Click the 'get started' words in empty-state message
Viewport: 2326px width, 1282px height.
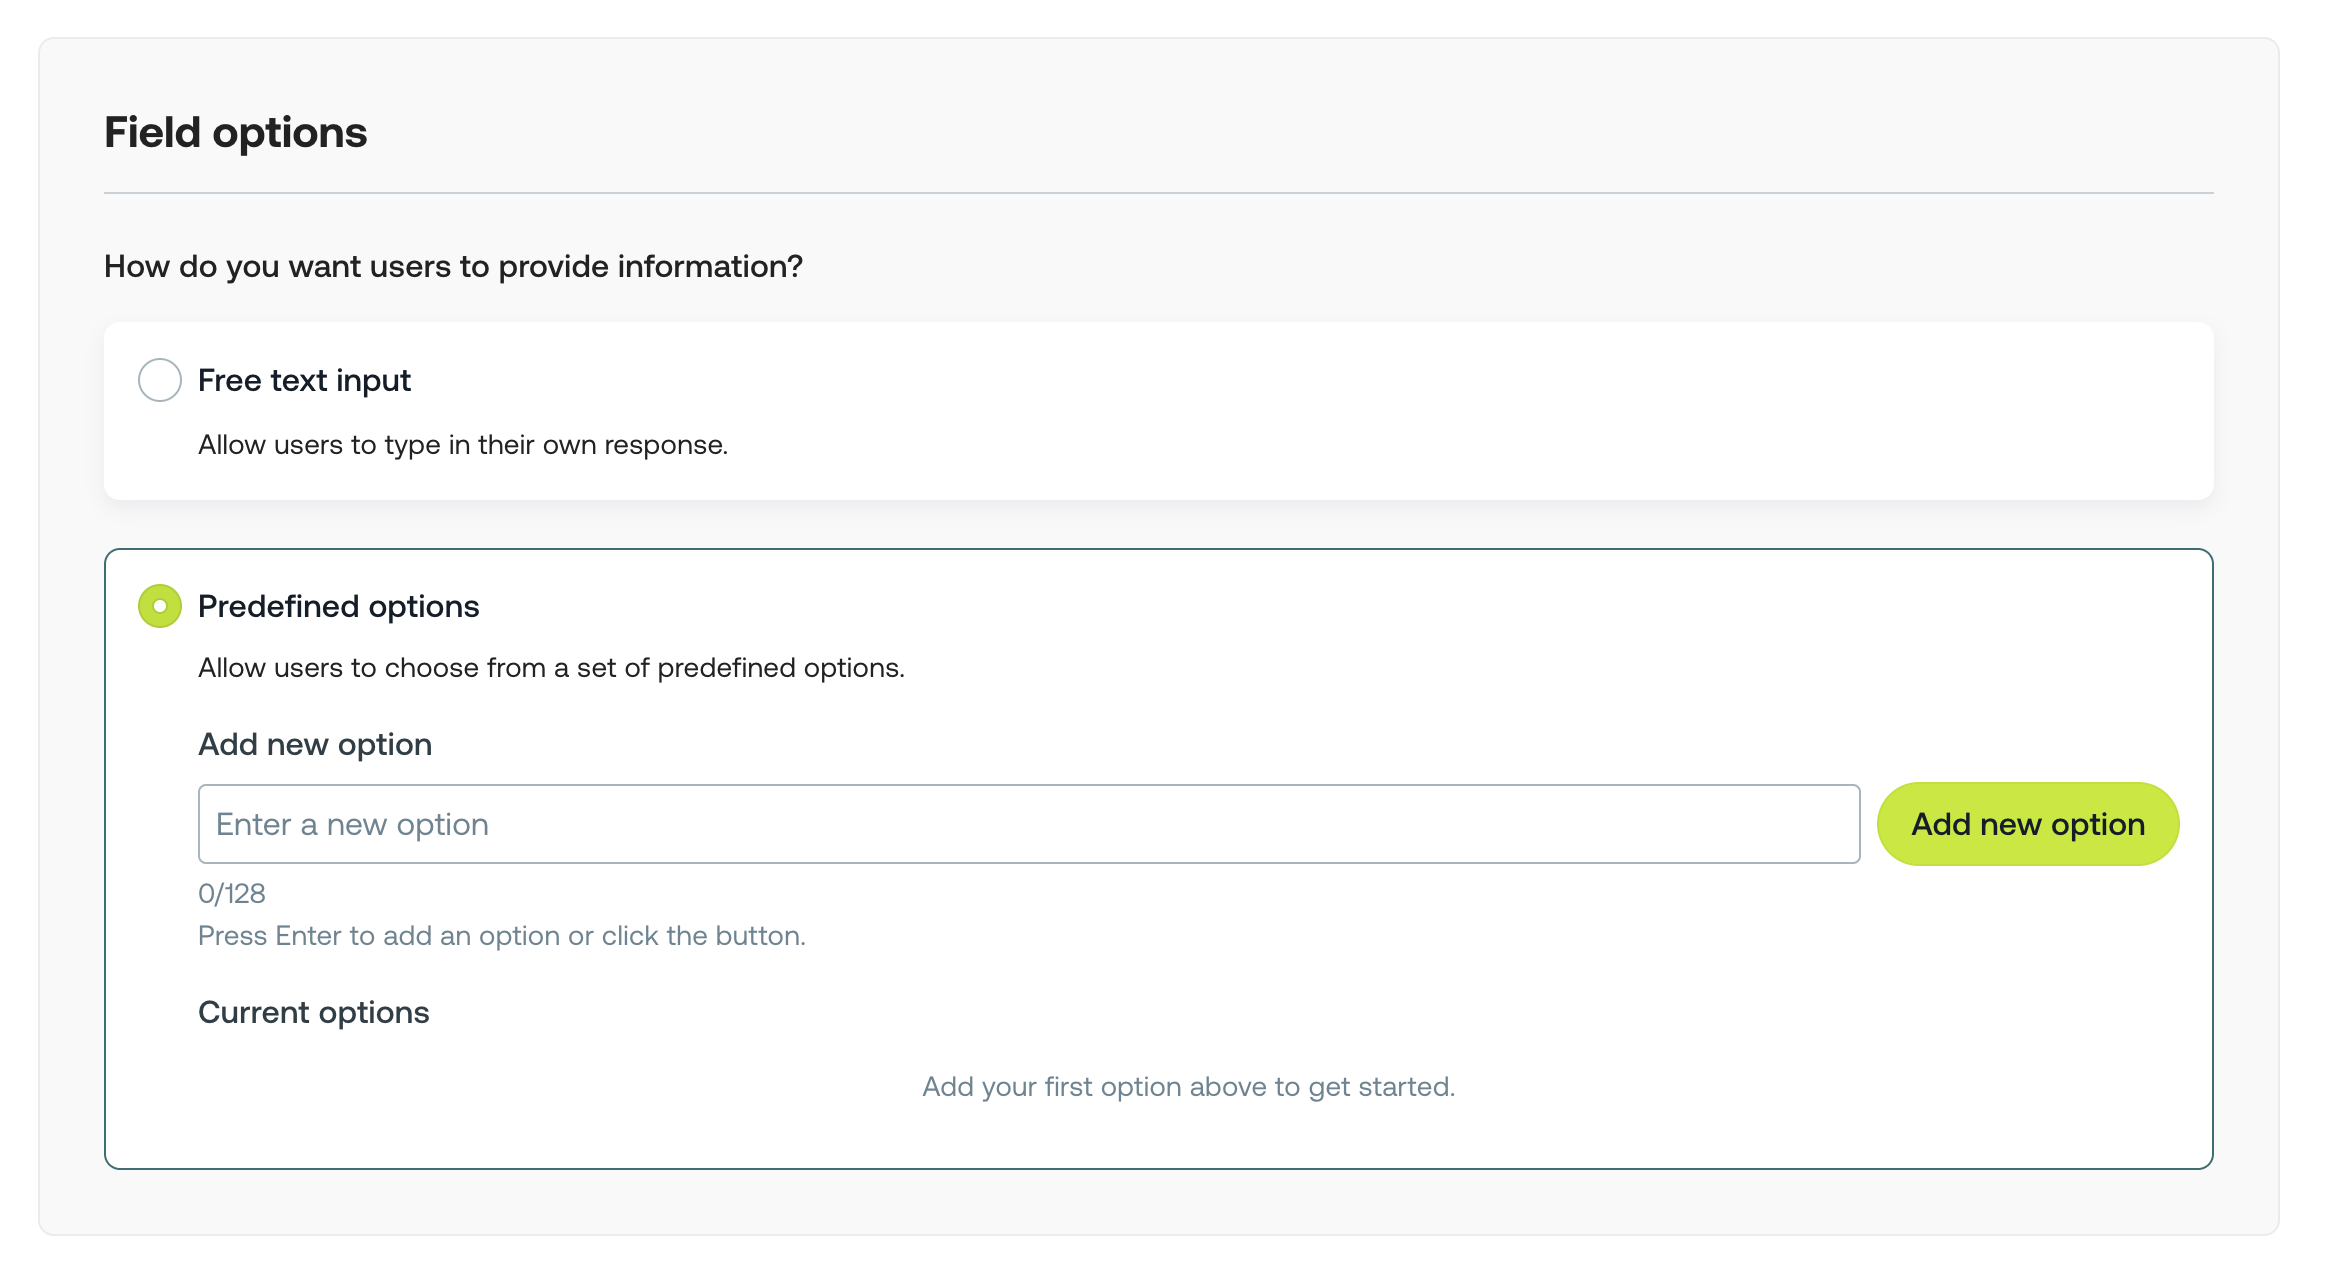[x=1381, y=1087]
